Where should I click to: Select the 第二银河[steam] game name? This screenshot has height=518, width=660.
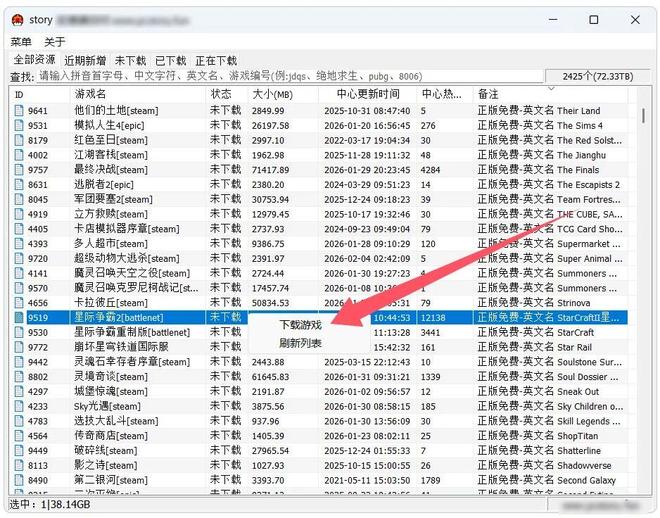(111, 480)
